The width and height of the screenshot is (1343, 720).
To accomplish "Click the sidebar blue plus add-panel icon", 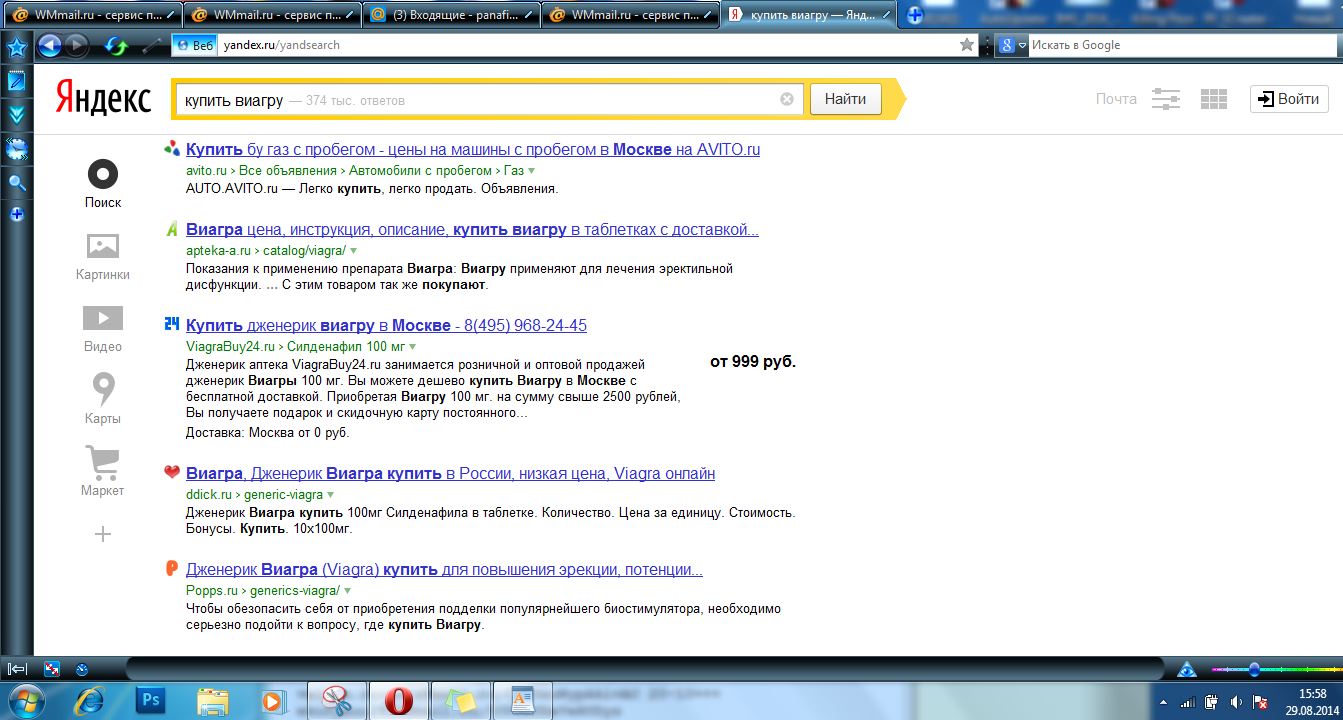I will [17, 214].
